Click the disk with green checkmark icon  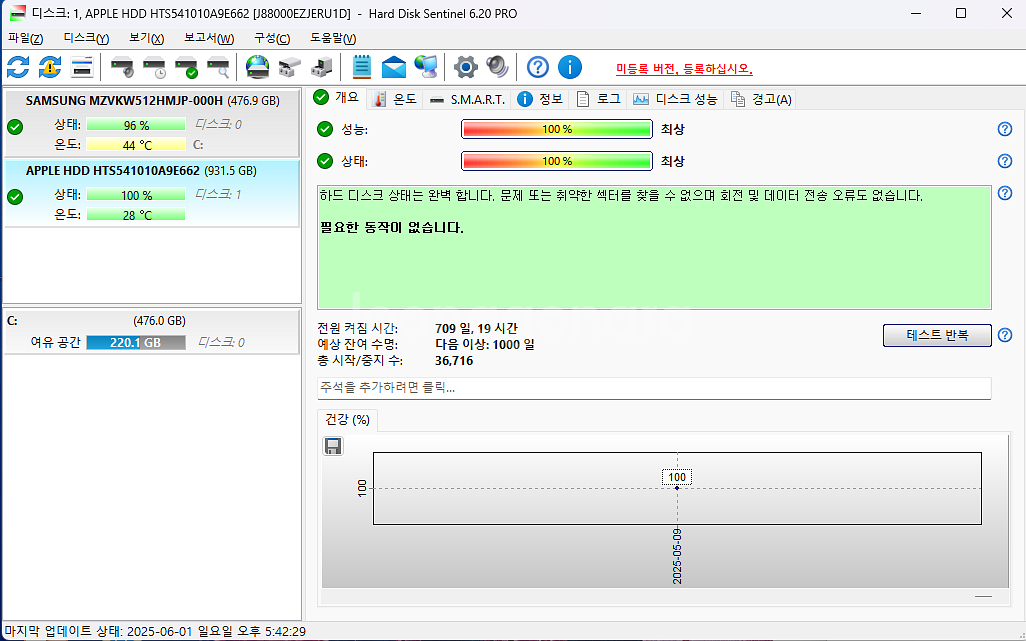[186, 67]
